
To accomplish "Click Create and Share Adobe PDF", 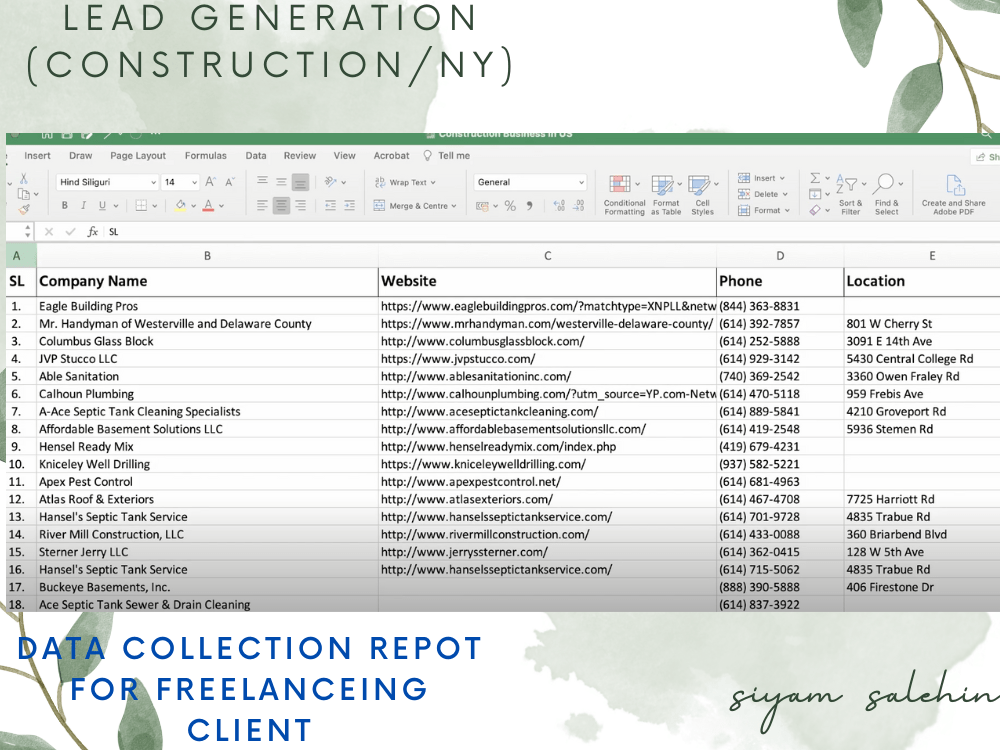I will 953,195.
